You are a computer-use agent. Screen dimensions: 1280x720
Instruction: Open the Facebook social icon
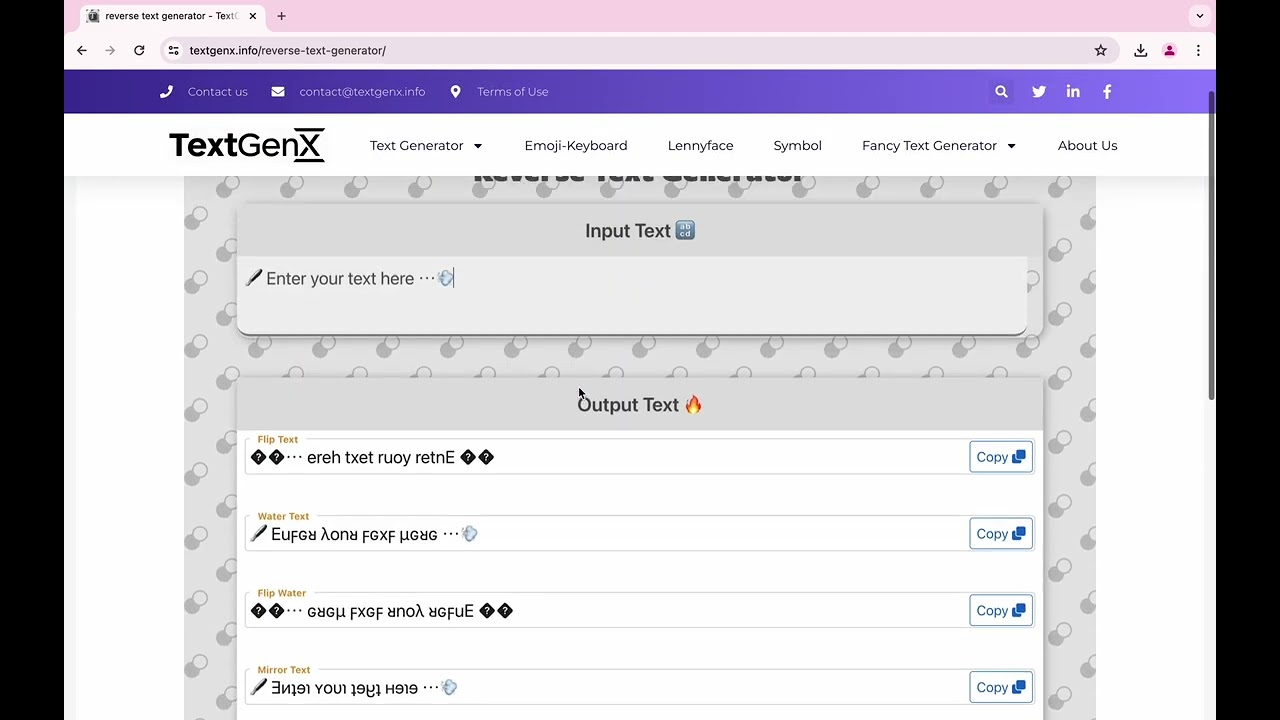1107,91
